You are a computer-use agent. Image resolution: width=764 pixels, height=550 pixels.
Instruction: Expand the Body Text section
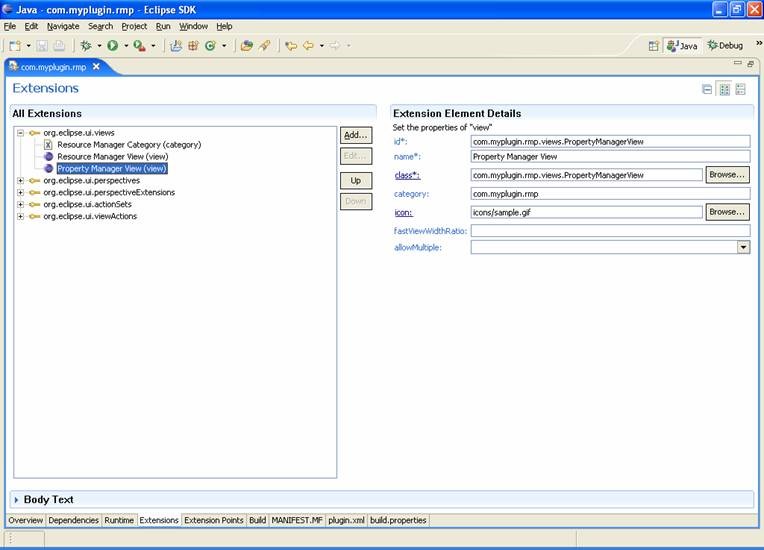tap(16, 500)
